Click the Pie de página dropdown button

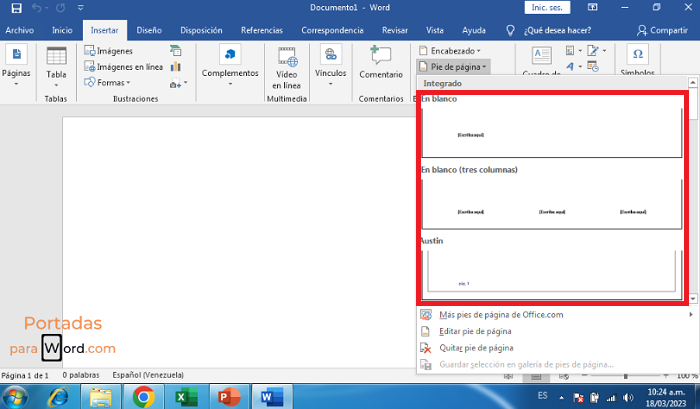453,67
